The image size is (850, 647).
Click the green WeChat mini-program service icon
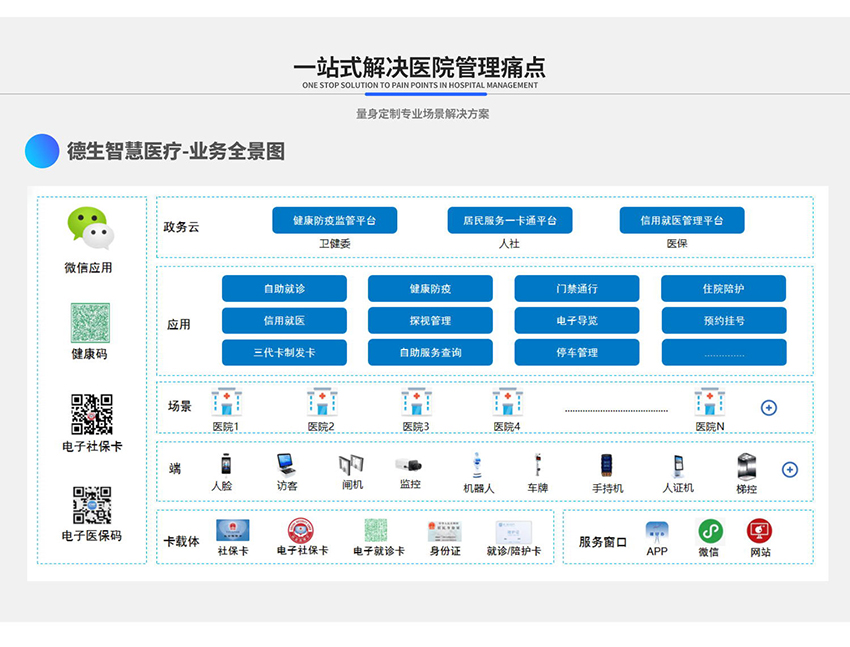710,531
